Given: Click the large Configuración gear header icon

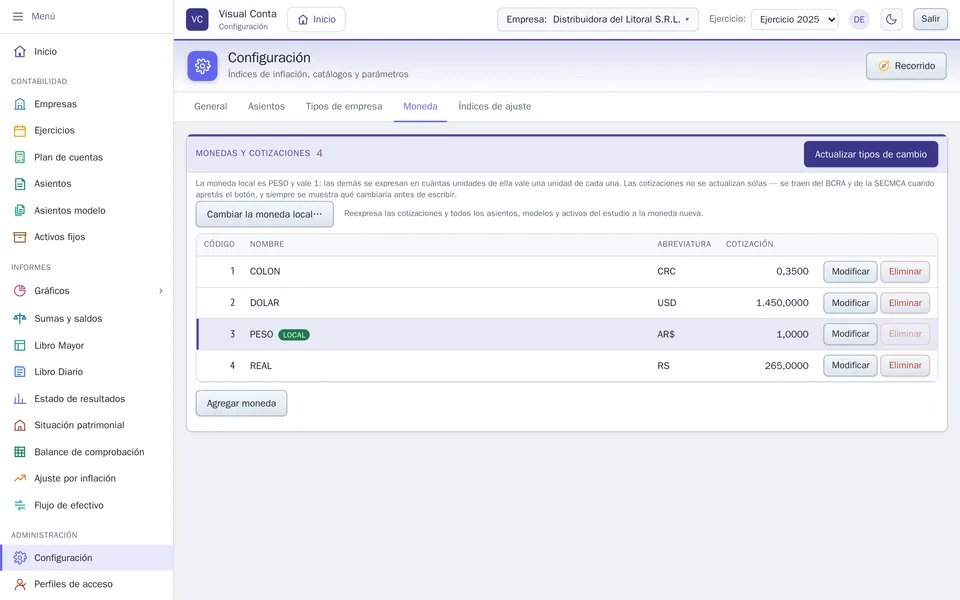Looking at the screenshot, I should pos(203,66).
